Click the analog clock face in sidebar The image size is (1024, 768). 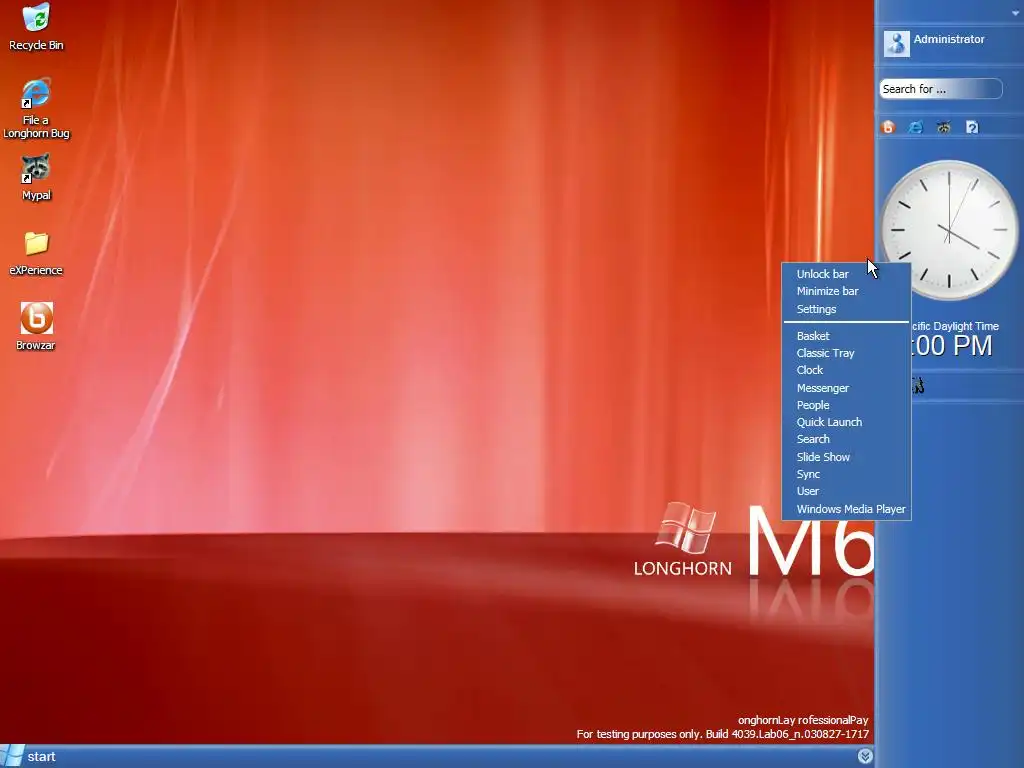949,230
